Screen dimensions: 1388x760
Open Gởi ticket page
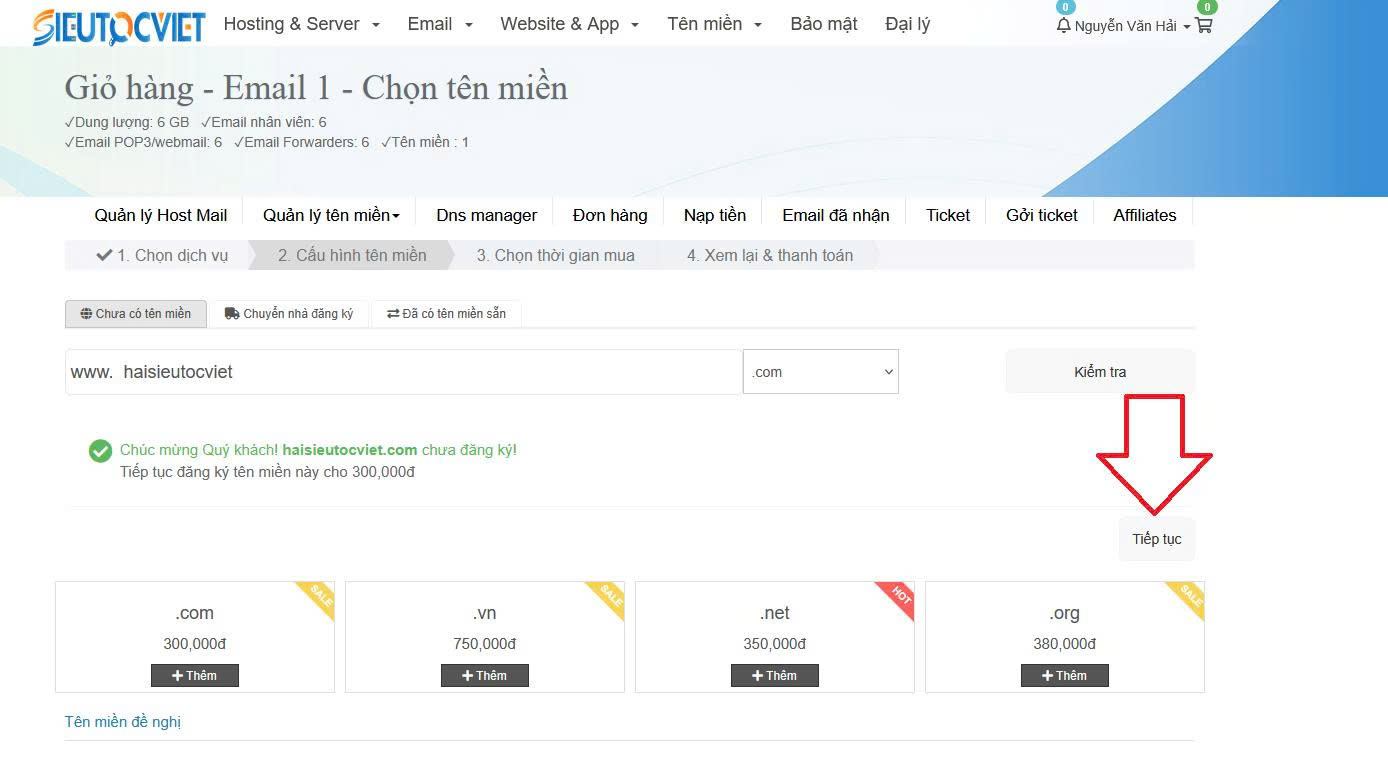(x=1042, y=215)
